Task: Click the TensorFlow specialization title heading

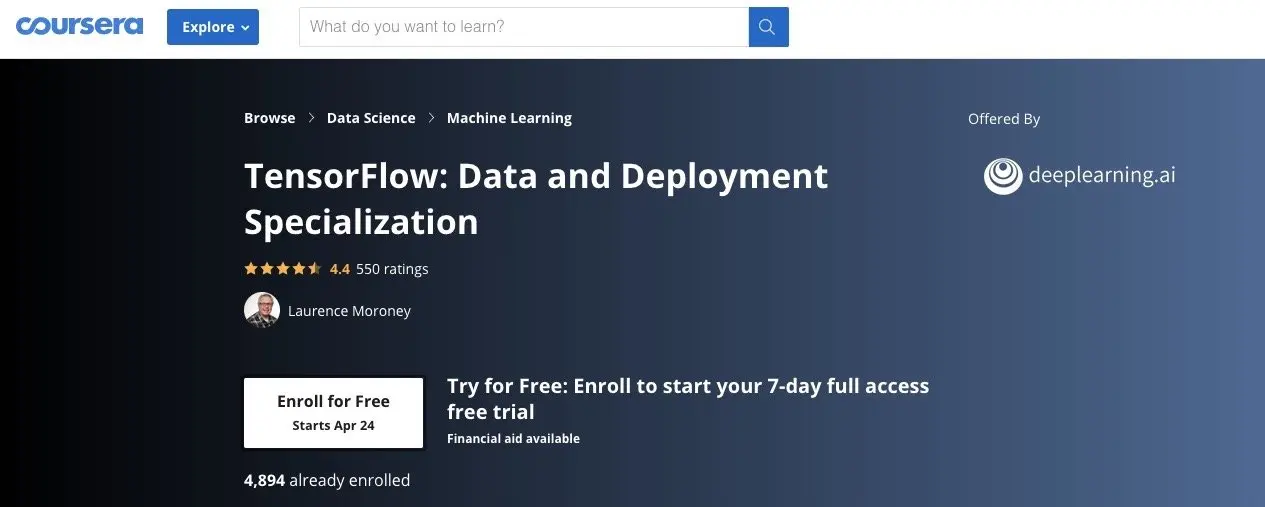Action: click(536, 198)
